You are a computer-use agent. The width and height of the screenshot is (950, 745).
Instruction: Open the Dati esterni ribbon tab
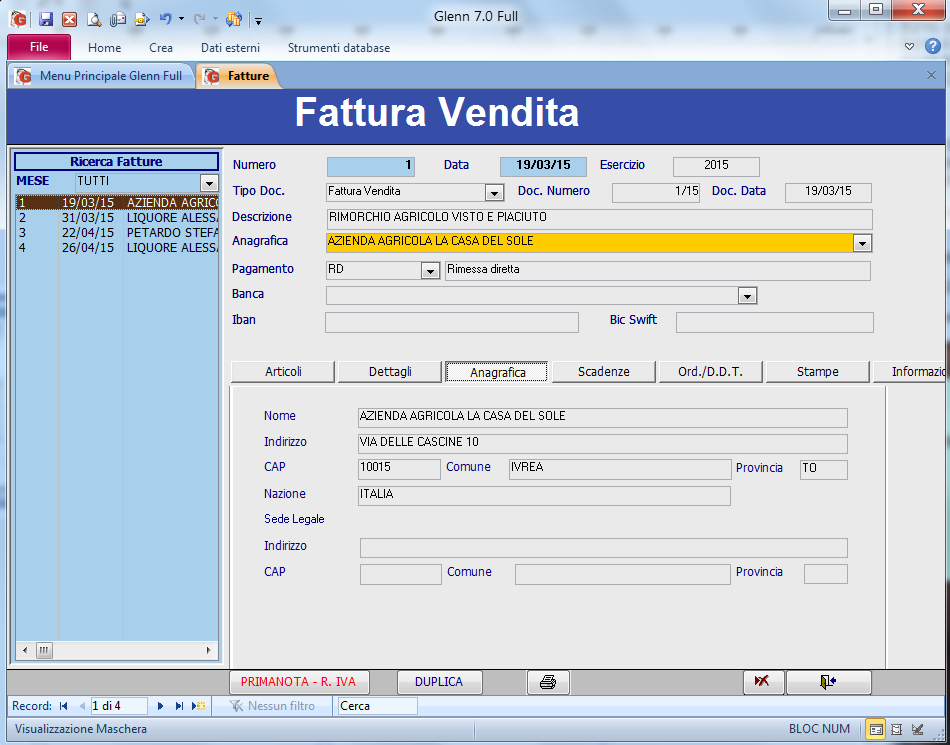230,48
